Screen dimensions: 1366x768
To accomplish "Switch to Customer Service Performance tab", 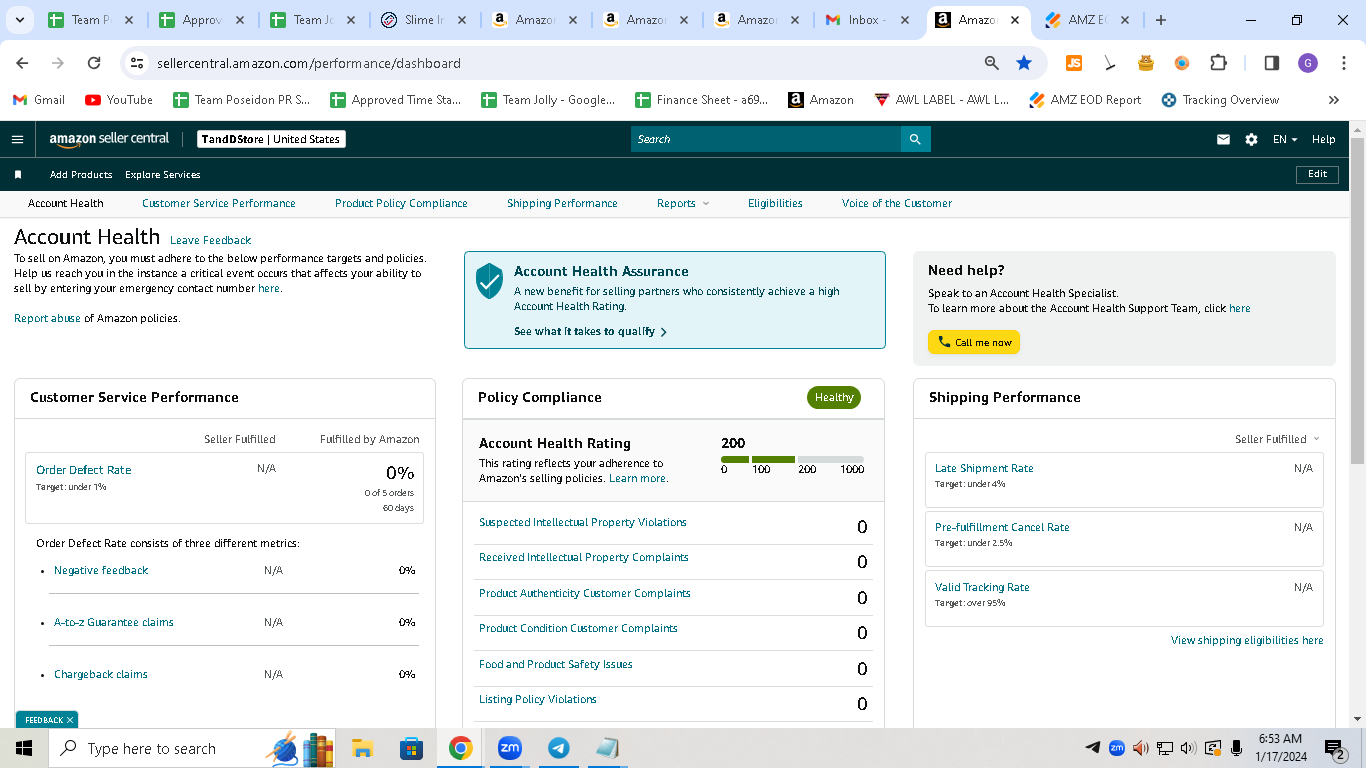I will pyautogui.click(x=219, y=203).
